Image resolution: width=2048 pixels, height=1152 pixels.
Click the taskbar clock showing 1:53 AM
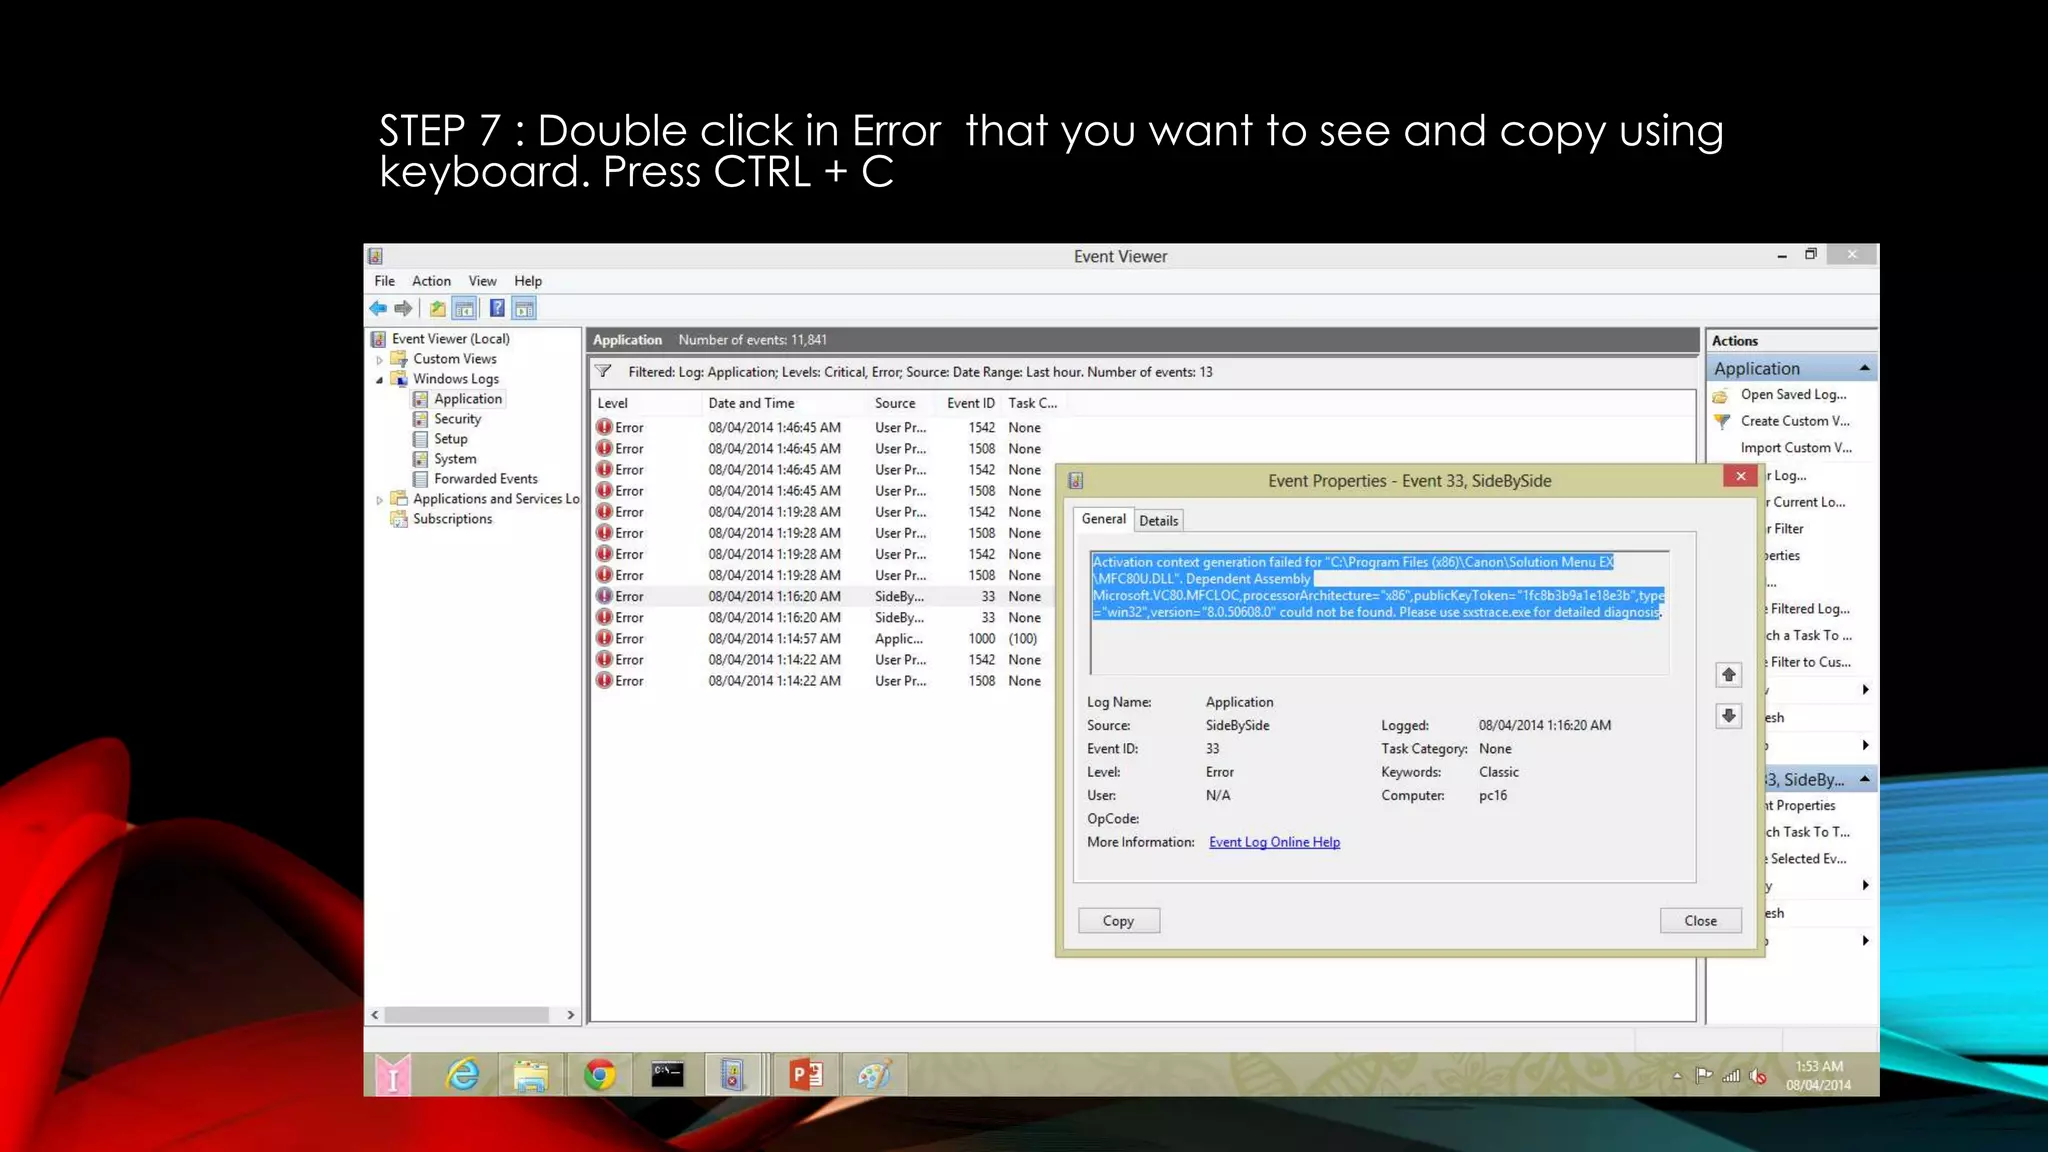pyautogui.click(x=1818, y=1075)
